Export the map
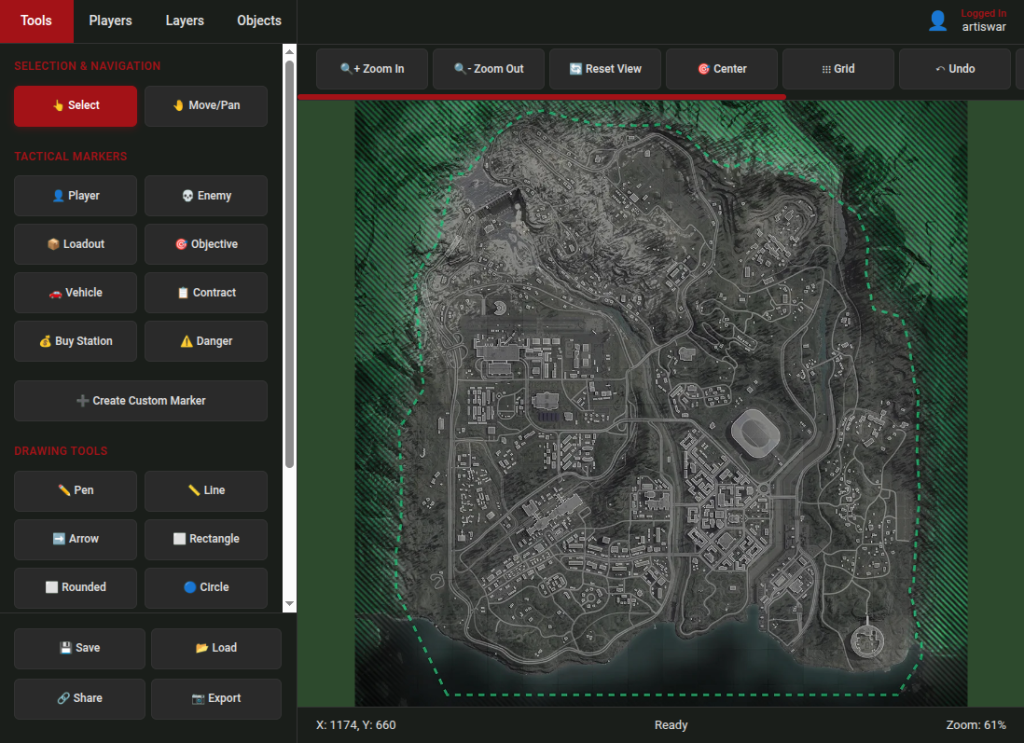 (x=216, y=698)
